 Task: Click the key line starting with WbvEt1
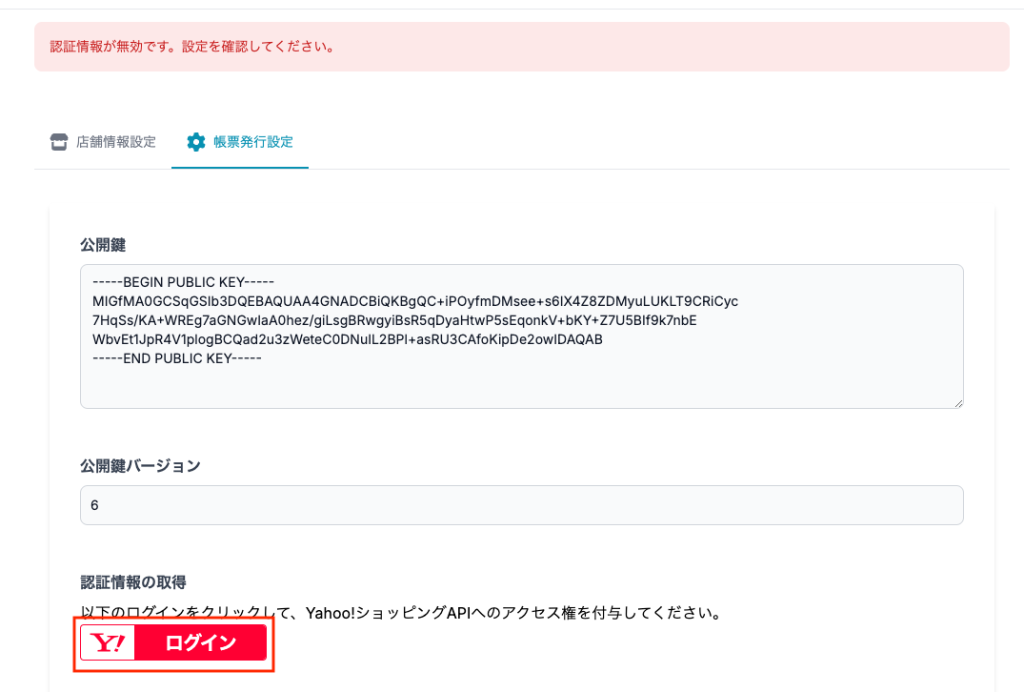347,339
